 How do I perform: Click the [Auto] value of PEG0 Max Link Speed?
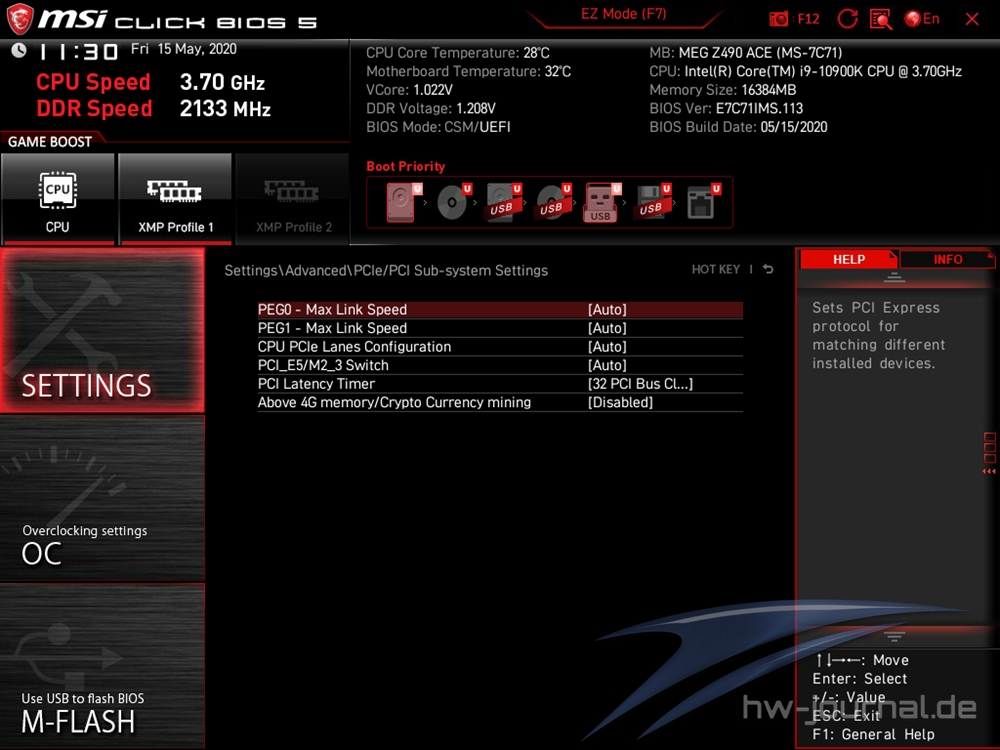607,310
